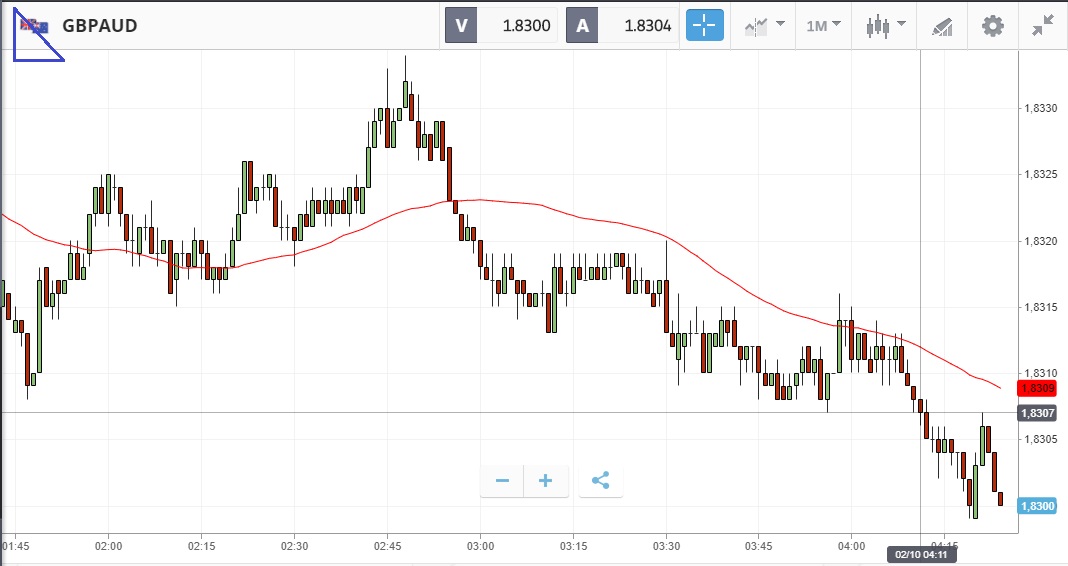Open the chart indicators dropdown

764,26
